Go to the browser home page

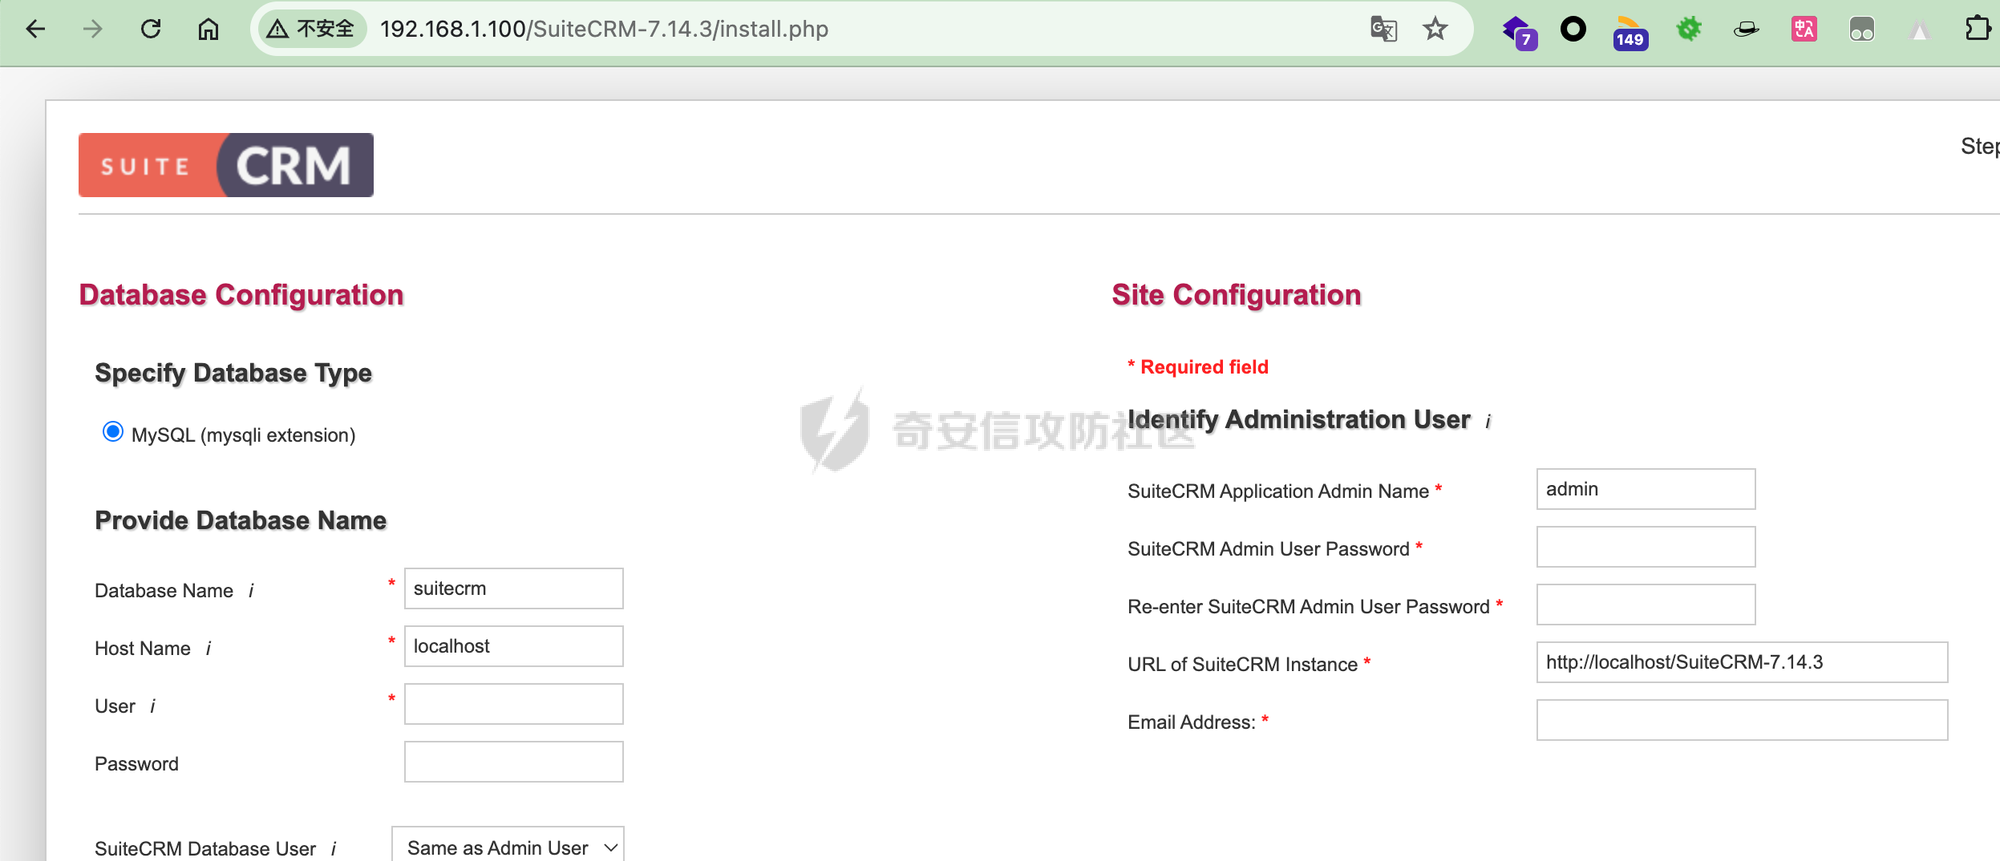pos(208,29)
